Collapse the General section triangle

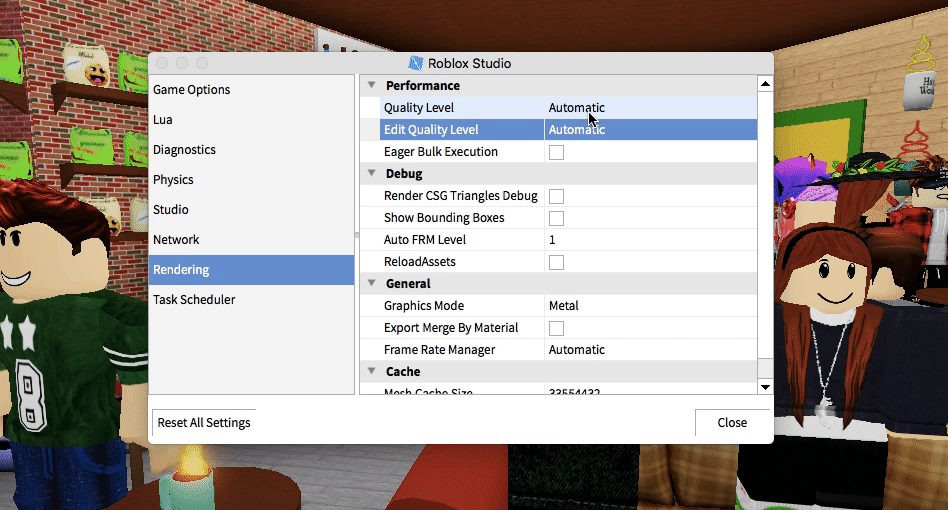coord(372,283)
